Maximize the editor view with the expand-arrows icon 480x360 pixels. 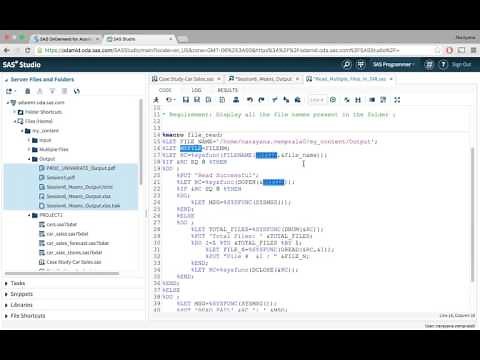tap(397, 100)
